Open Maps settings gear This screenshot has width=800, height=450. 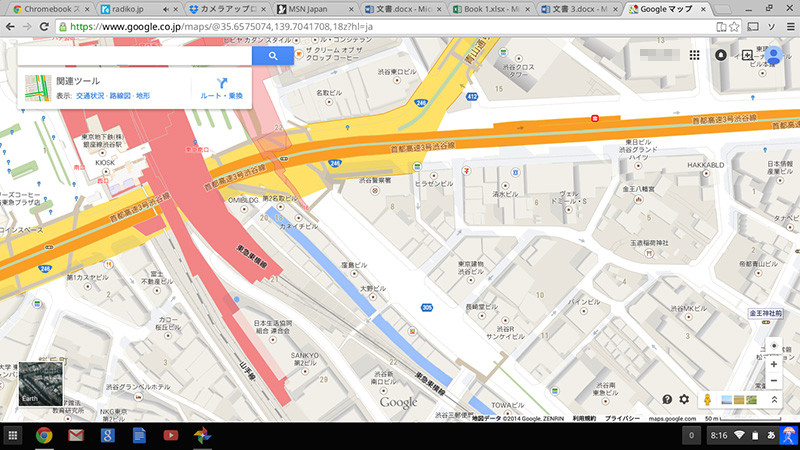pos(684,399)
